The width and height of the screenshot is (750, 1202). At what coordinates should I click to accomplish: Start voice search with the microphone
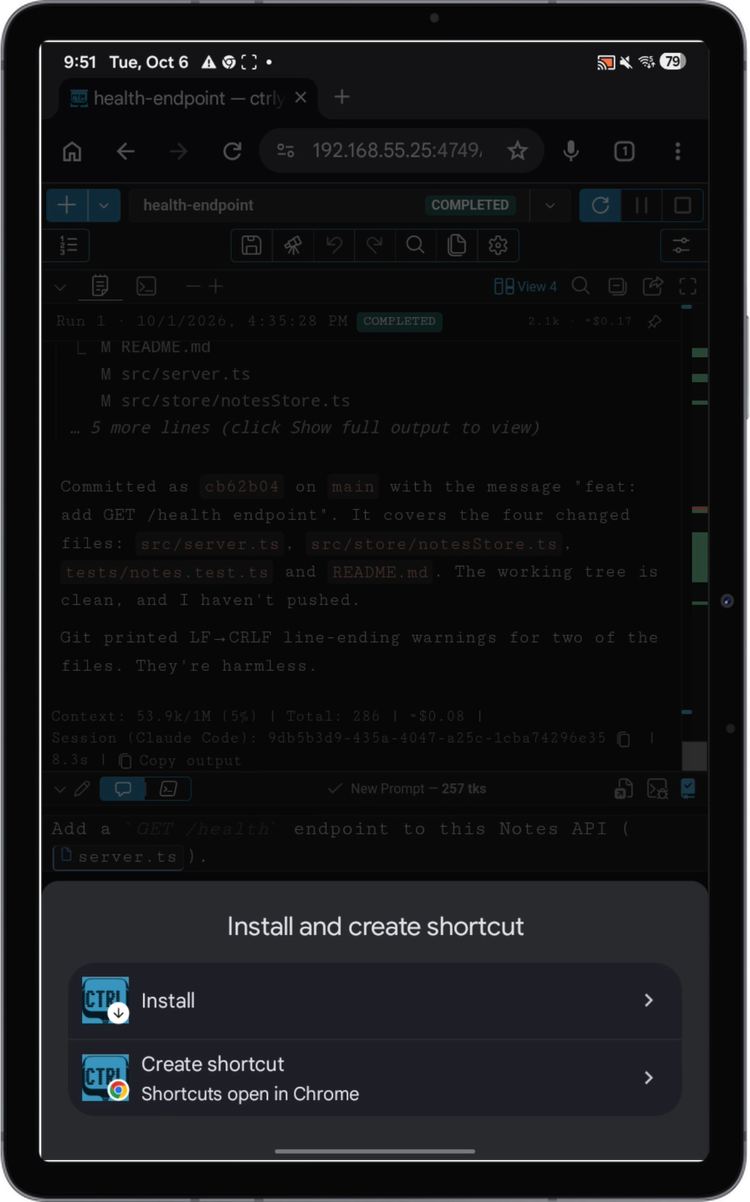coord(571,151)
